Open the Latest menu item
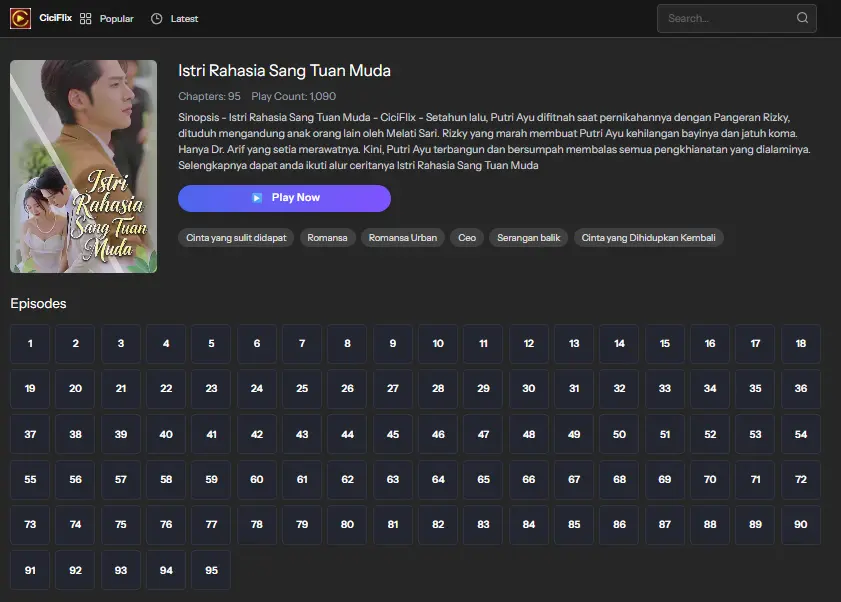This screenshot has height=602, width=841. [184, 19]
